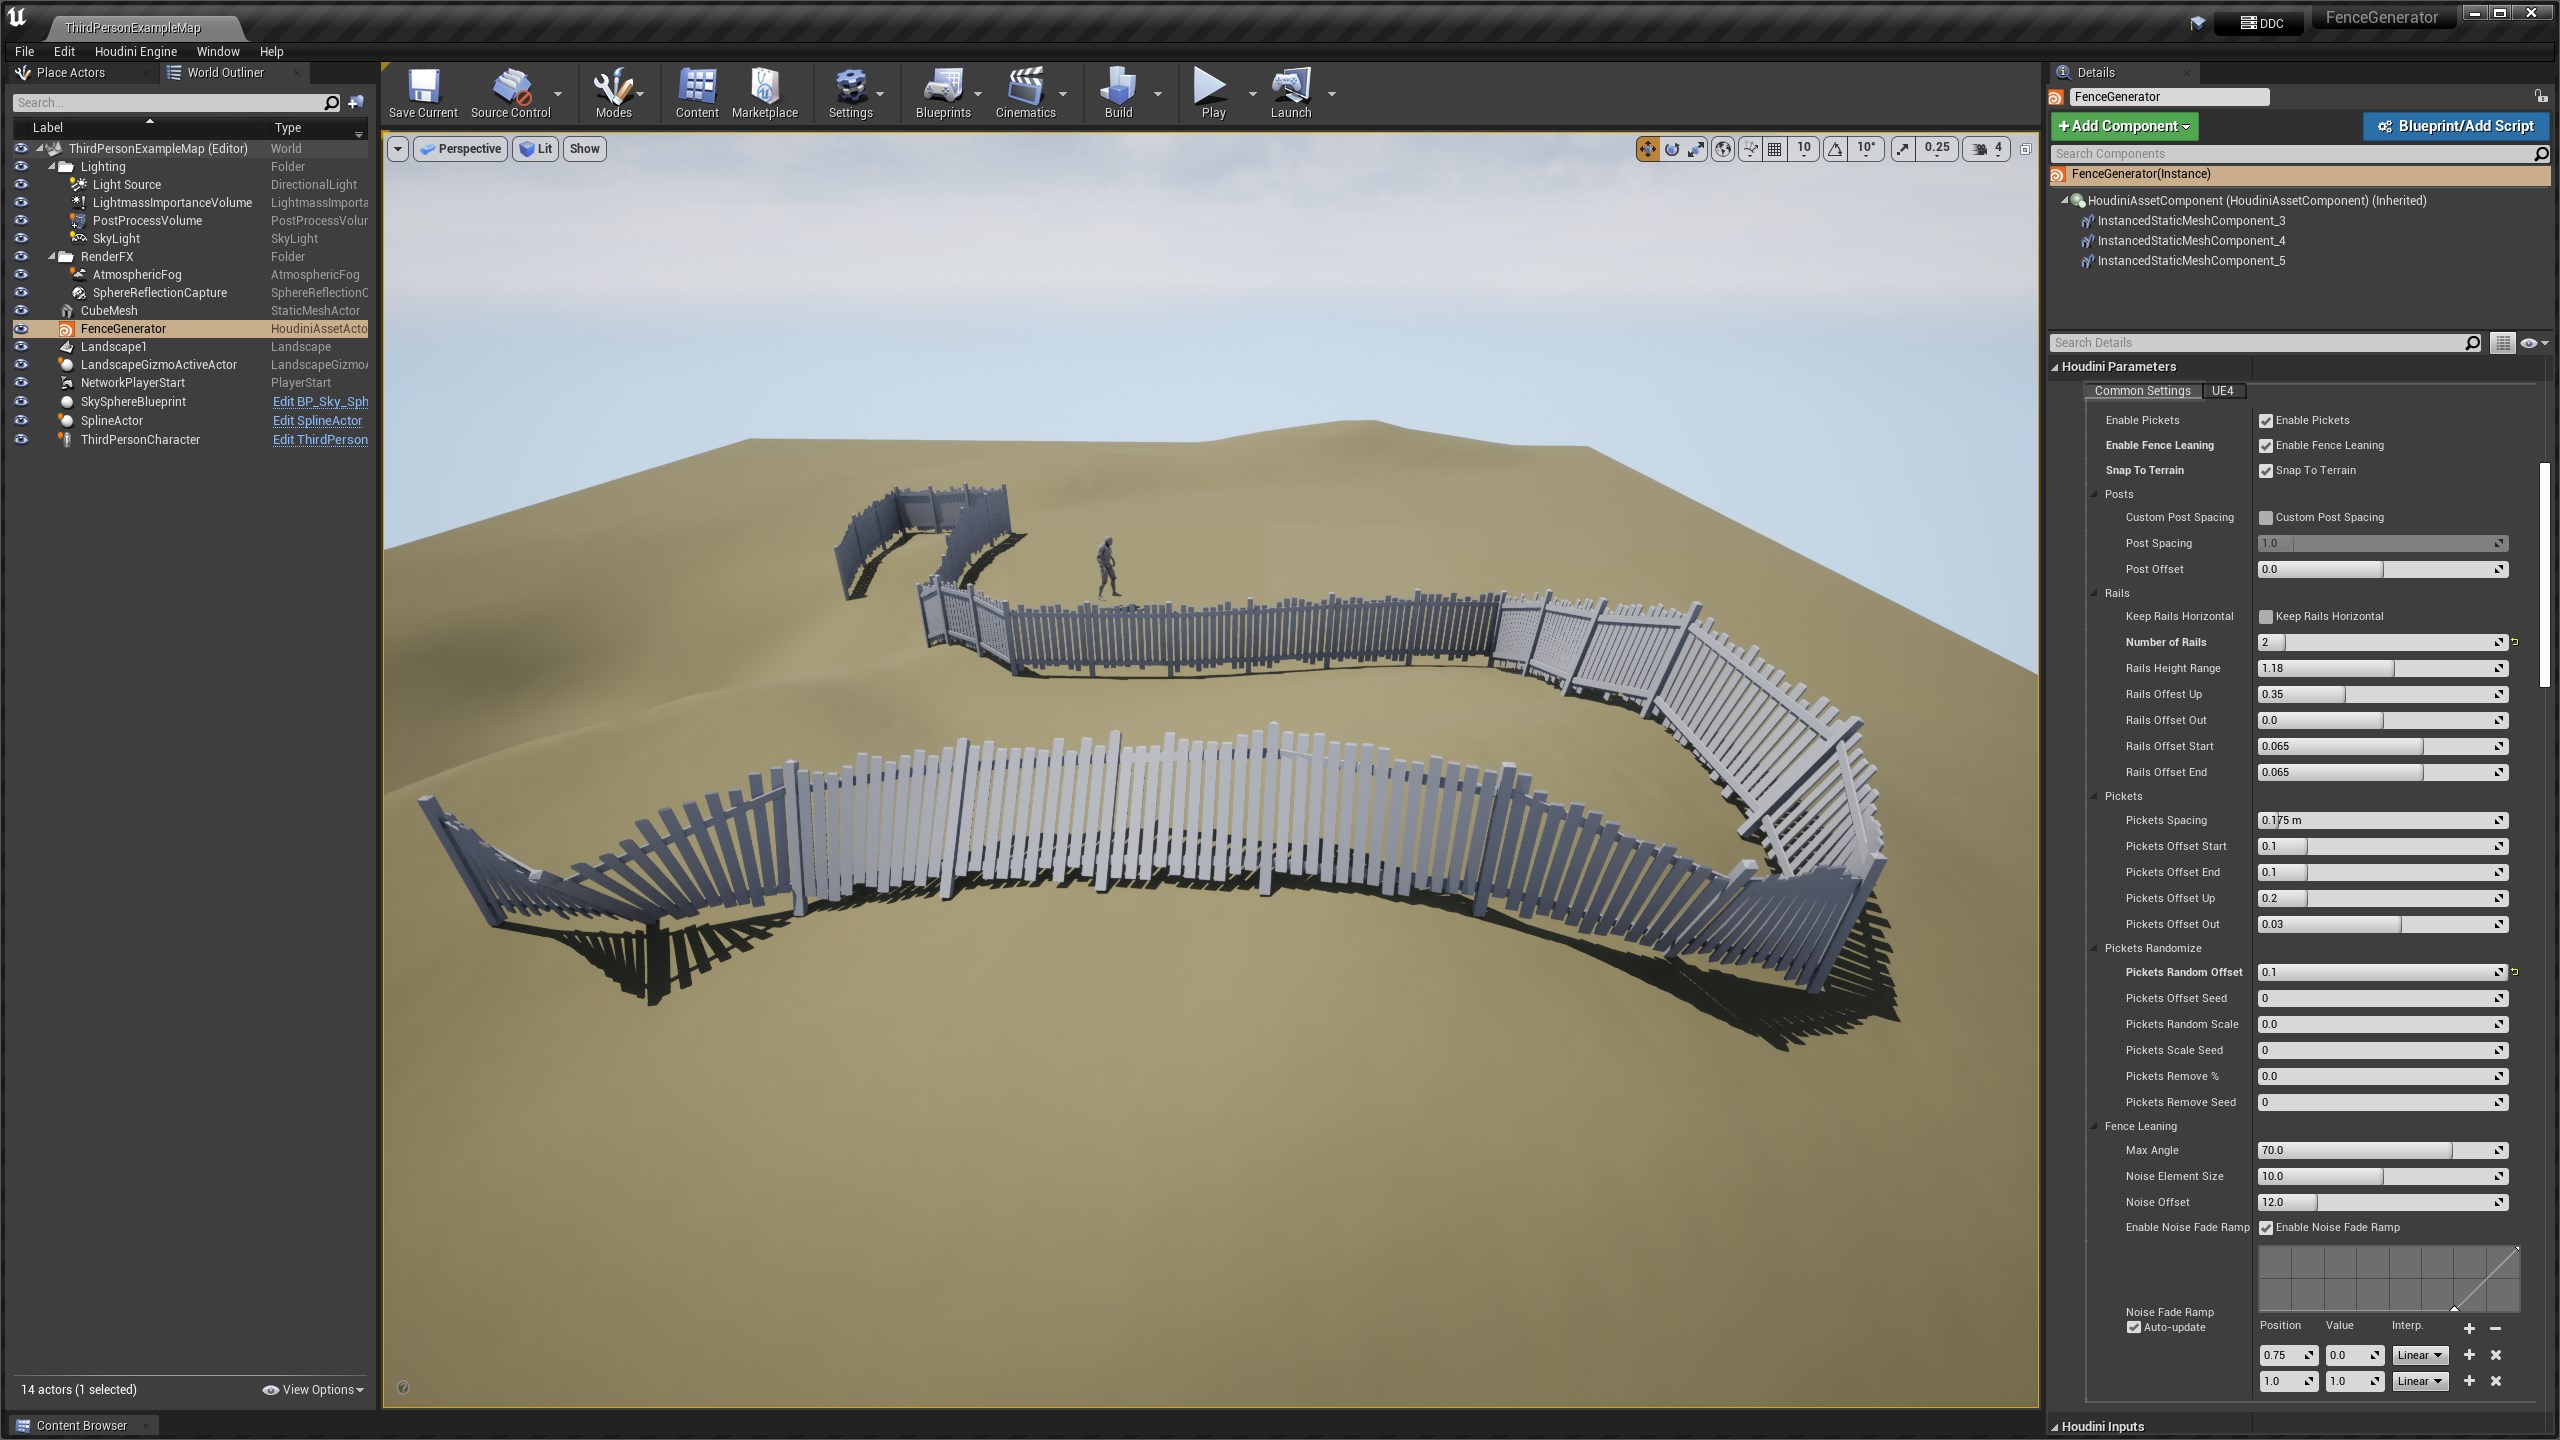Viewport: 2560px width, 1440px height.
Task: Open the Houdini Engine menu
Action: [x=135, y=51]
